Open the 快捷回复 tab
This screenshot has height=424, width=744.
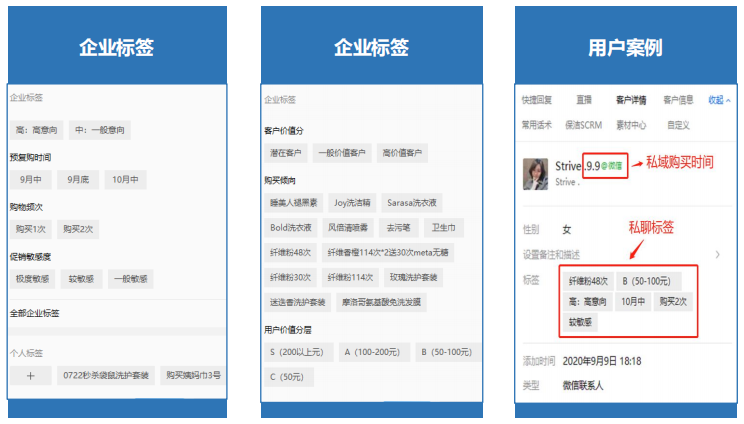(x=536, y=100)
